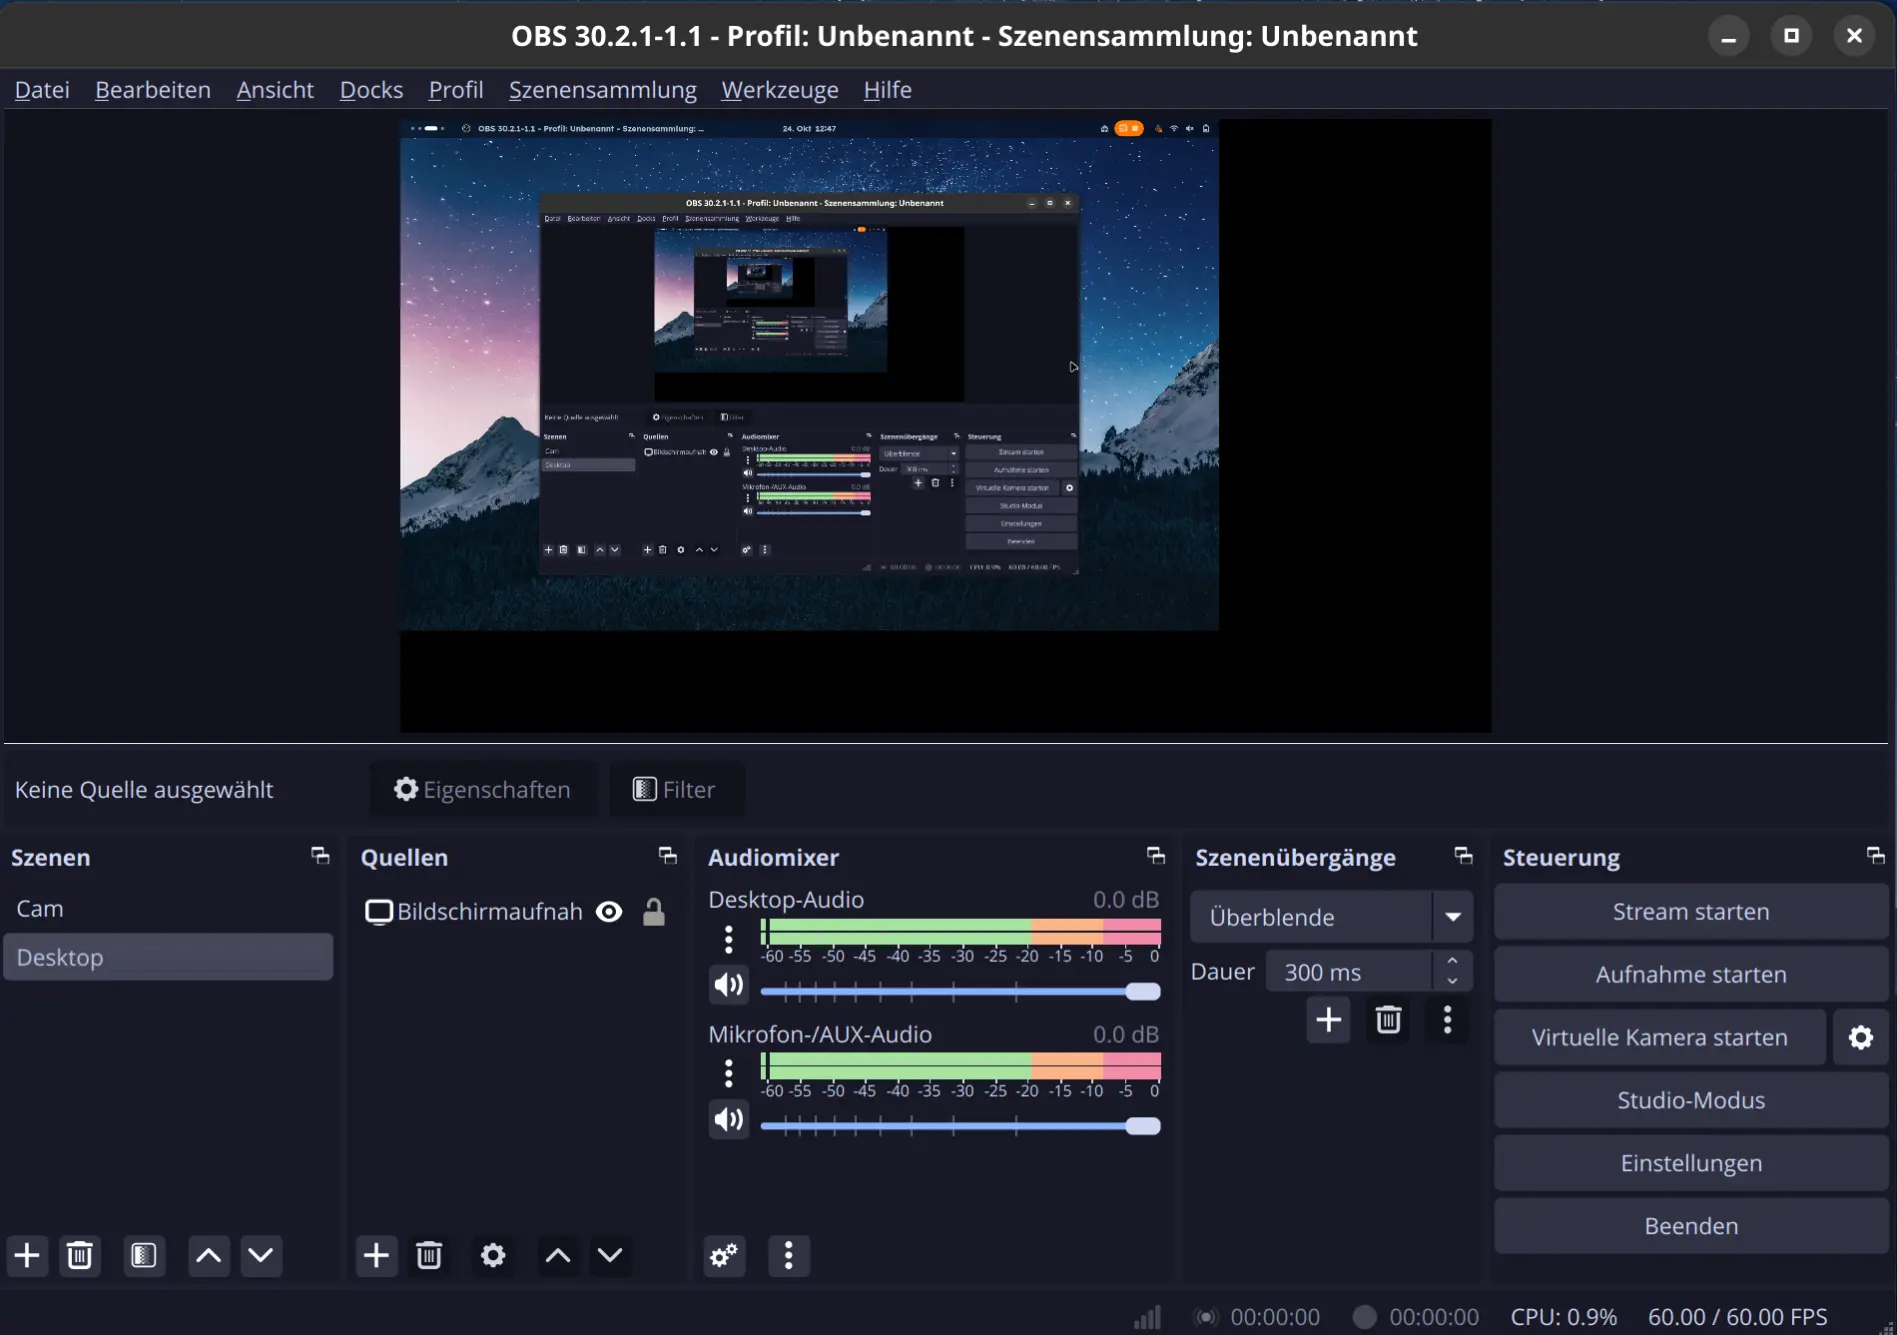Expand the Überblende transition dropdown
Image resolution: width=1897 pixels, height=1335 pixels.
click(1452, 917)
